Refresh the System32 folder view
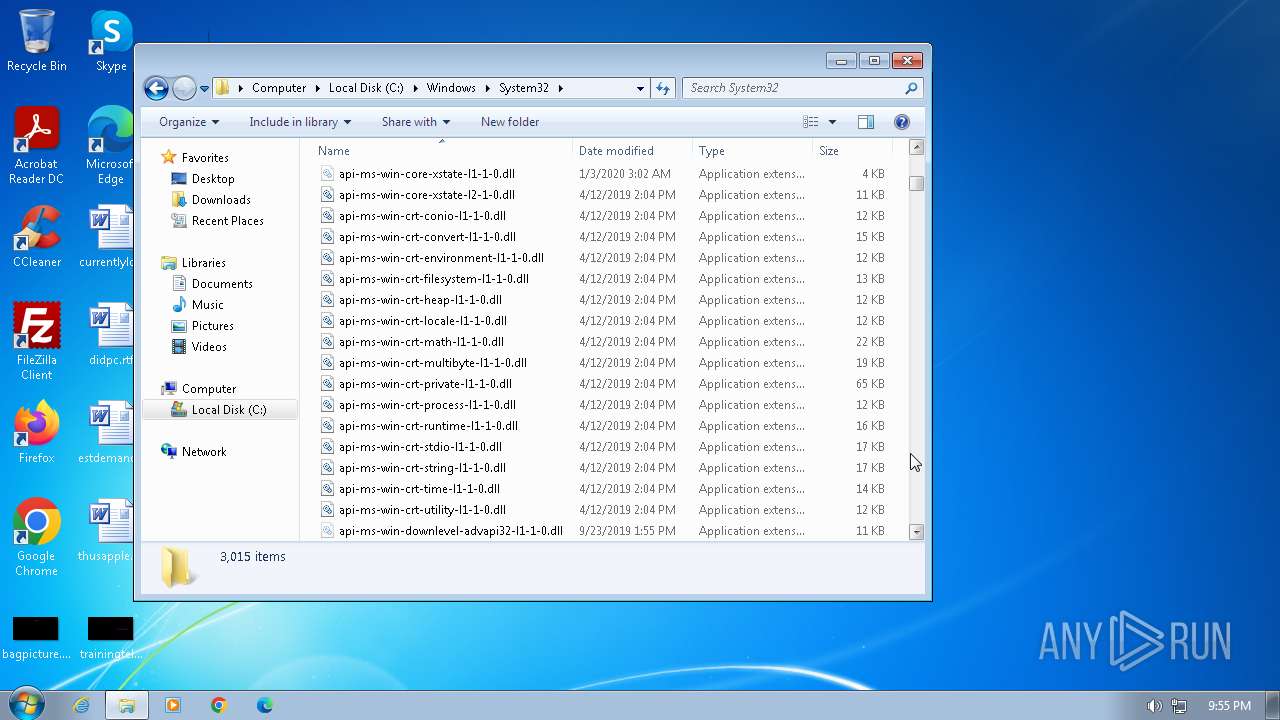 (662, 88)
